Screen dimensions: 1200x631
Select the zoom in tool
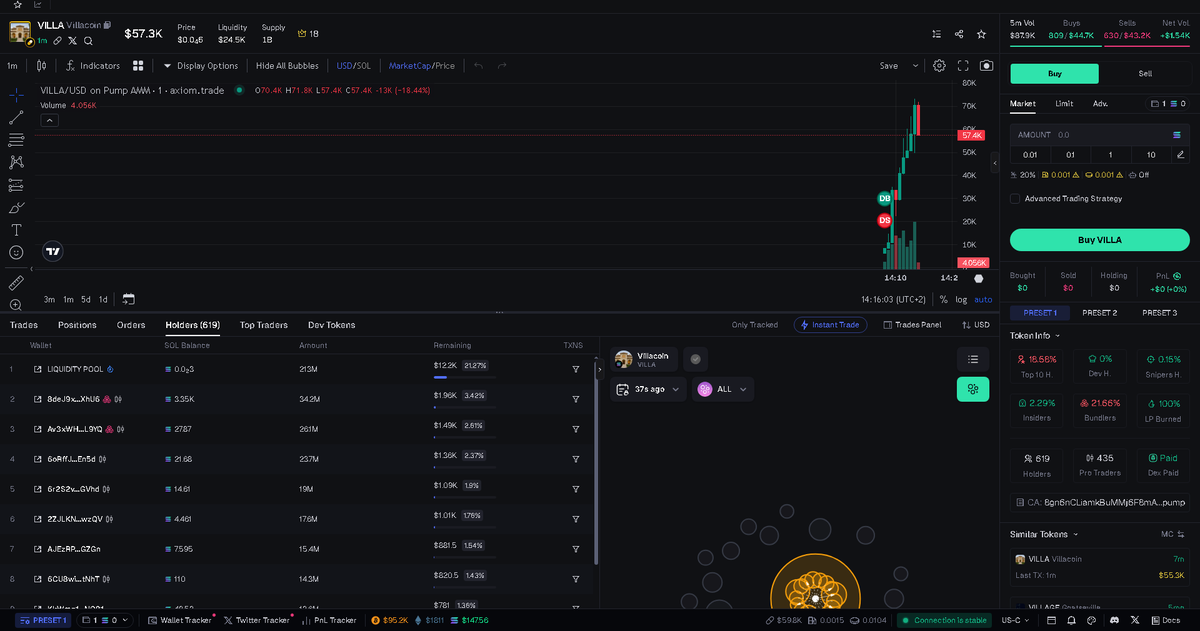(16, 305)
